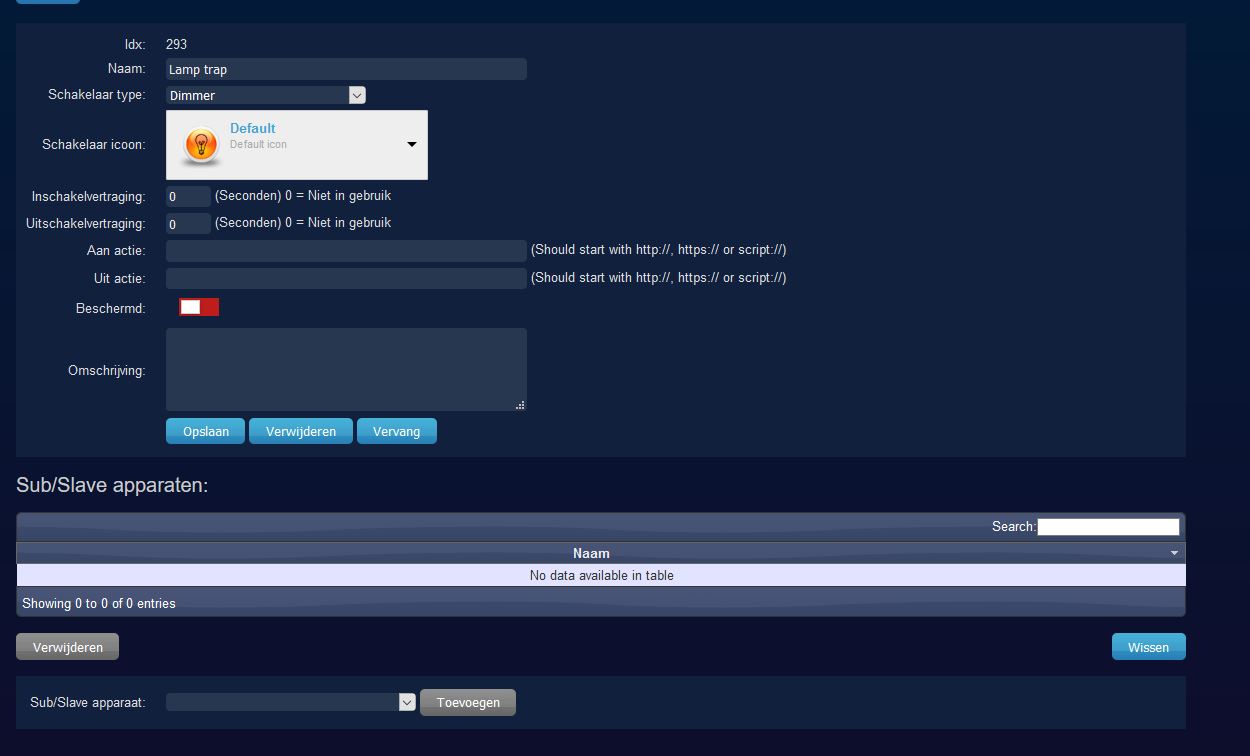Focus the table Search box
This screenshot has height=756, width=1250.
click(1108, 527)
